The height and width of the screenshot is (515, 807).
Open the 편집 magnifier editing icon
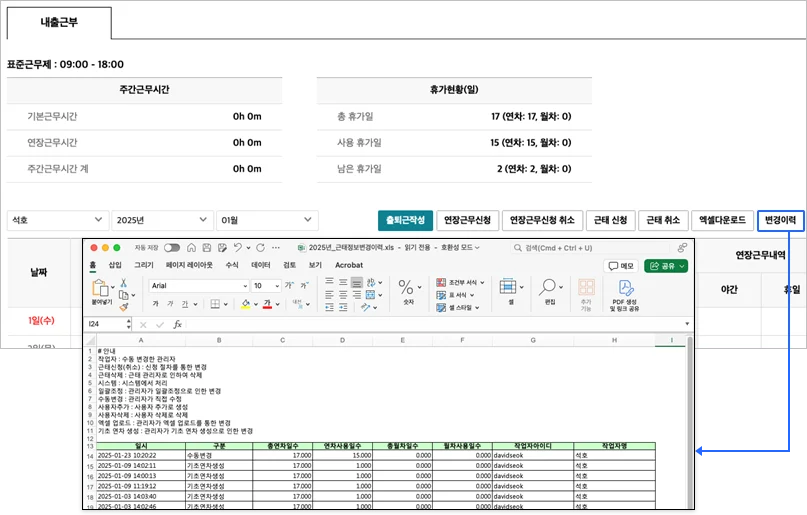click(548, 290)
